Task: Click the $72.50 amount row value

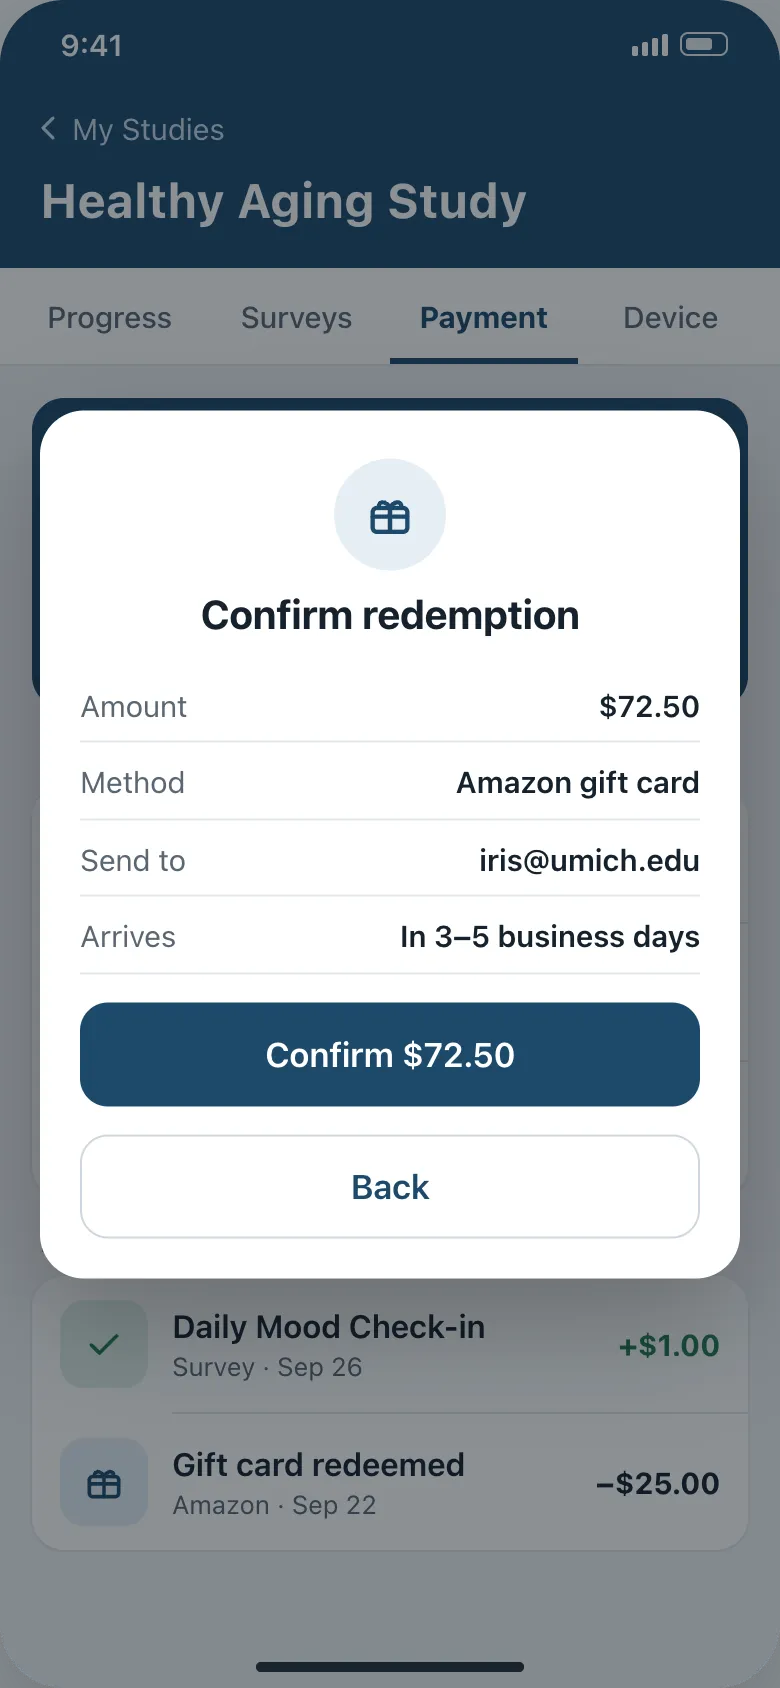Action: click(x=649, y=707)
